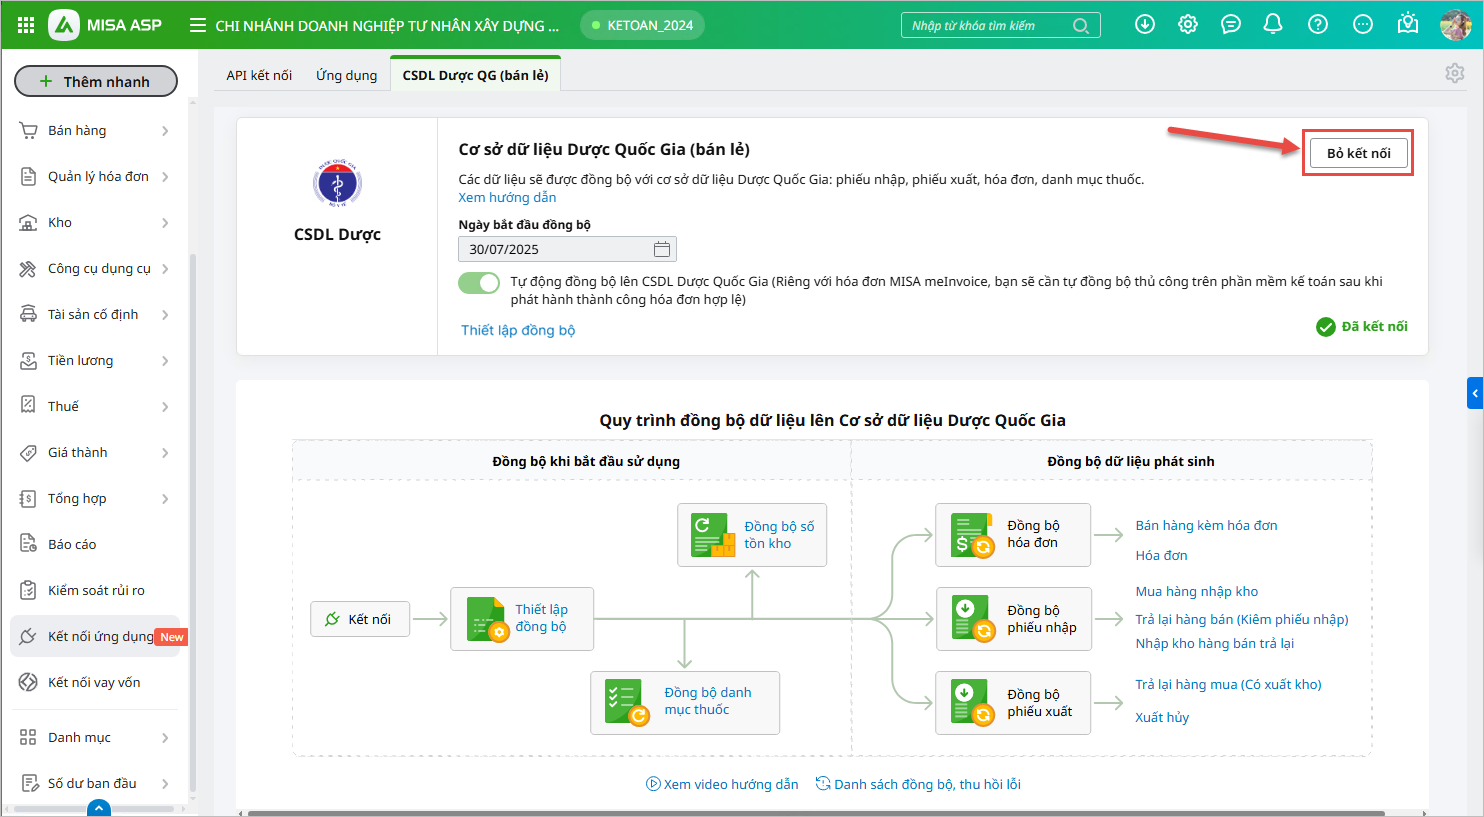This screenshot has width=1484, height=817.
Task: Open the chat messages icon
Action: coord(1231,25)
